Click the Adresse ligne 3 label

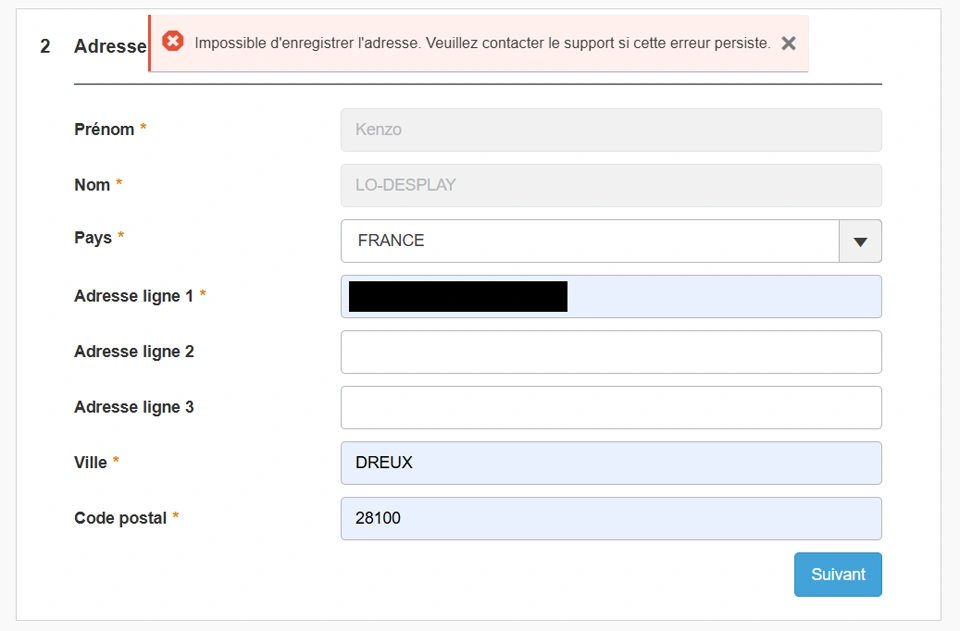click(x=134, y=407)
